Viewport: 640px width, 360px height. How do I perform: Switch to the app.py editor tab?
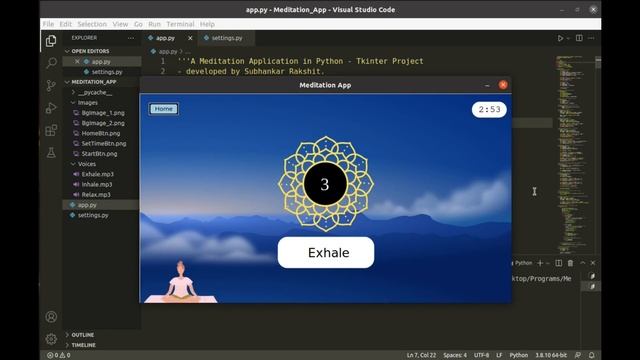click(170, 38)
